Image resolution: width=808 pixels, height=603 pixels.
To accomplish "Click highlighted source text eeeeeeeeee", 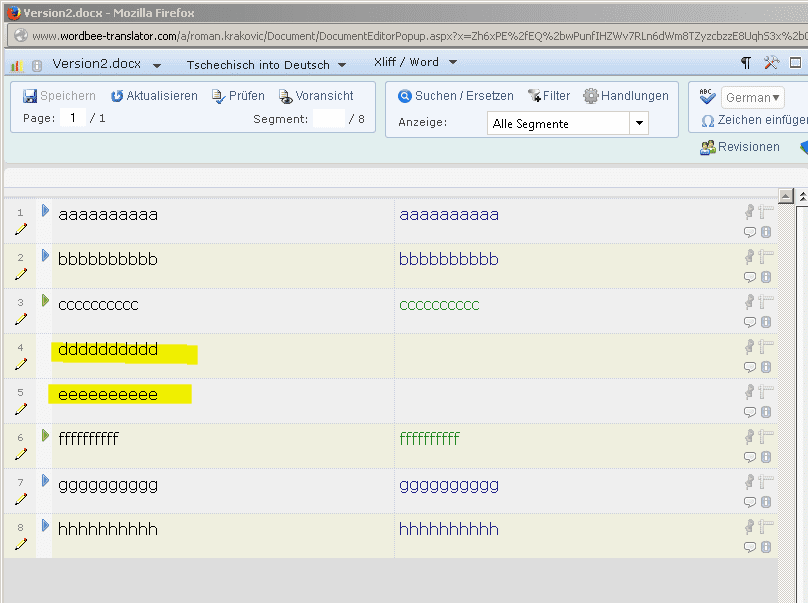I will point(108,395).
